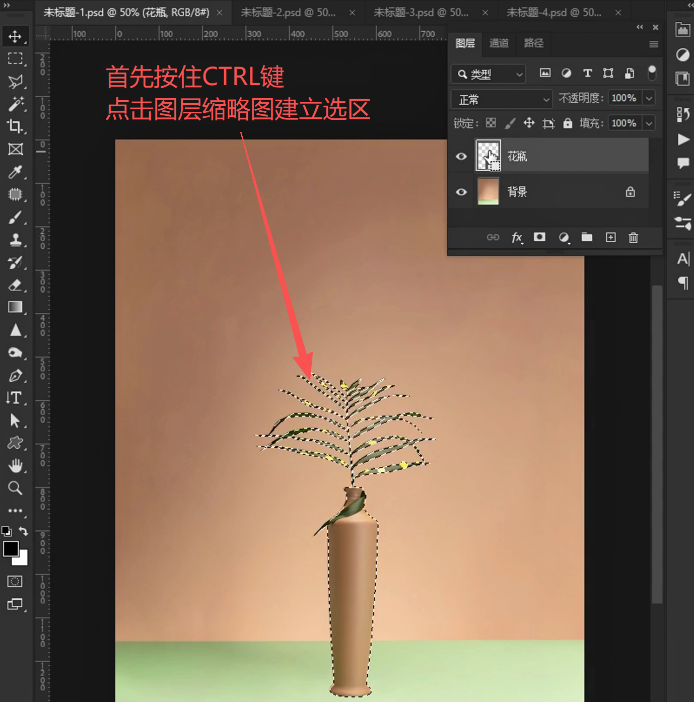Select the Rectangular Marquee tool
The width and height of the screenshot is (694, 702).
click(15, 59)
